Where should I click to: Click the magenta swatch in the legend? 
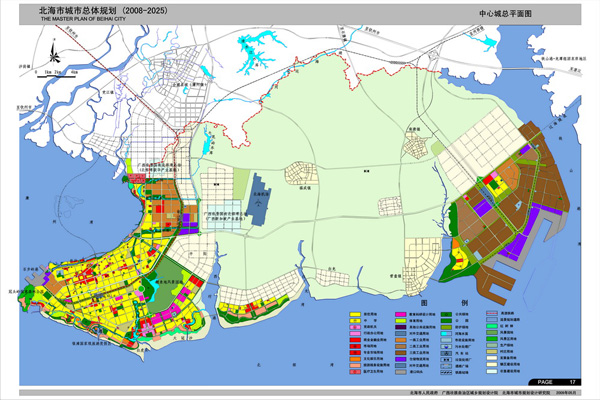[x=401, y=314]
